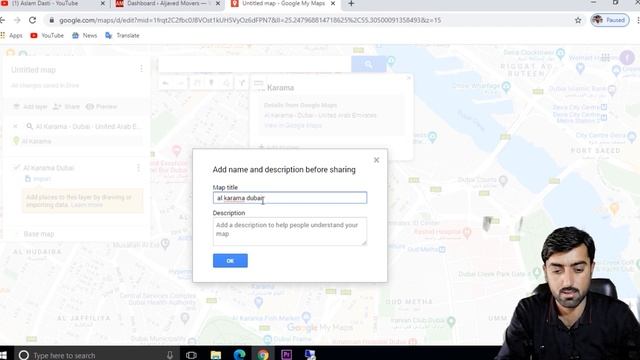Click the browser address bar URL
This screenshot has height=360, width=640.
250,20
